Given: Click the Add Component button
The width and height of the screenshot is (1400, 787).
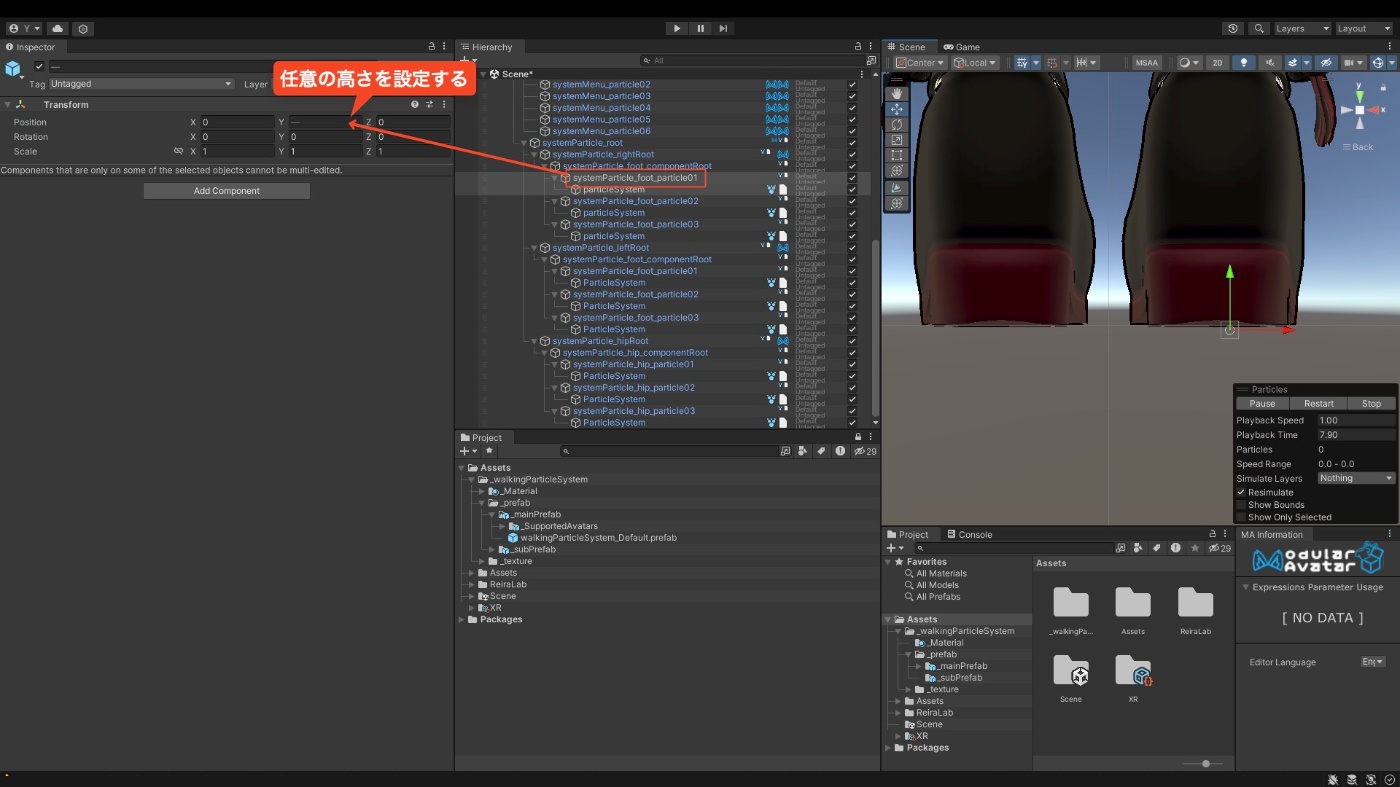Looking at the screenshot, I should pyautogui.click(x=227, y=191).
